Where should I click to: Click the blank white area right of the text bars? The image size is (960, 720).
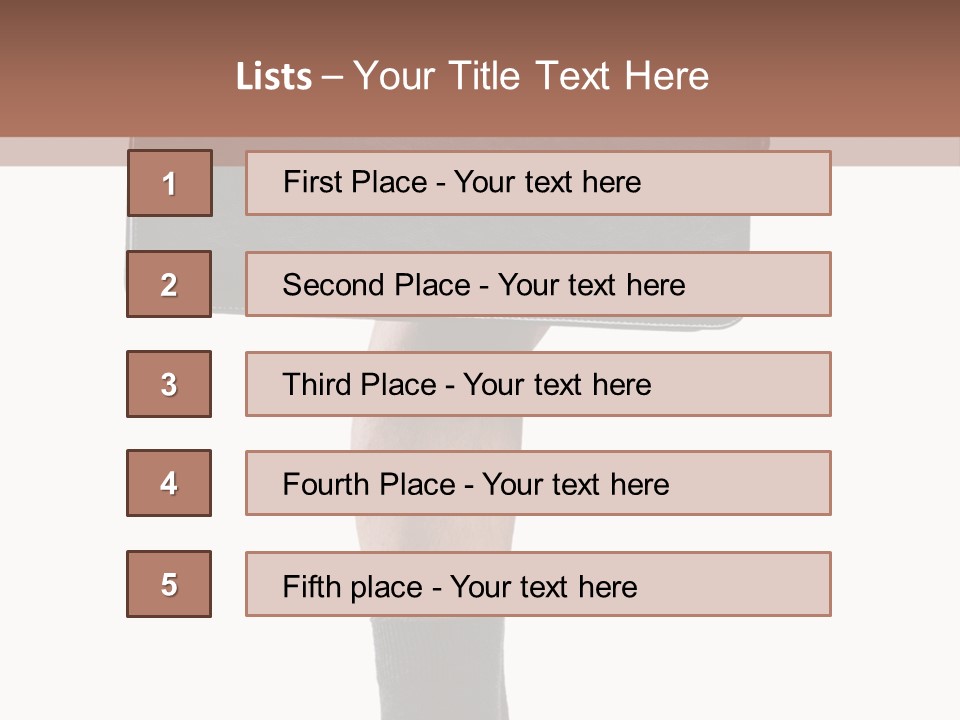coord(895,400)
